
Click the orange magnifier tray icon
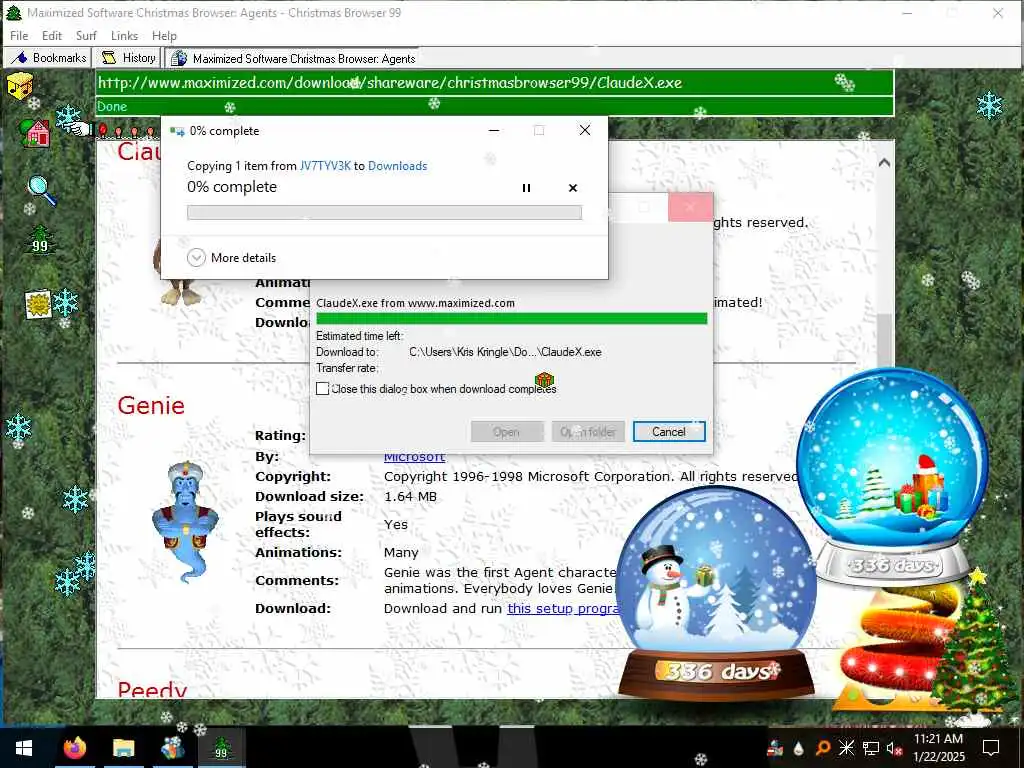tap(822, 748)
